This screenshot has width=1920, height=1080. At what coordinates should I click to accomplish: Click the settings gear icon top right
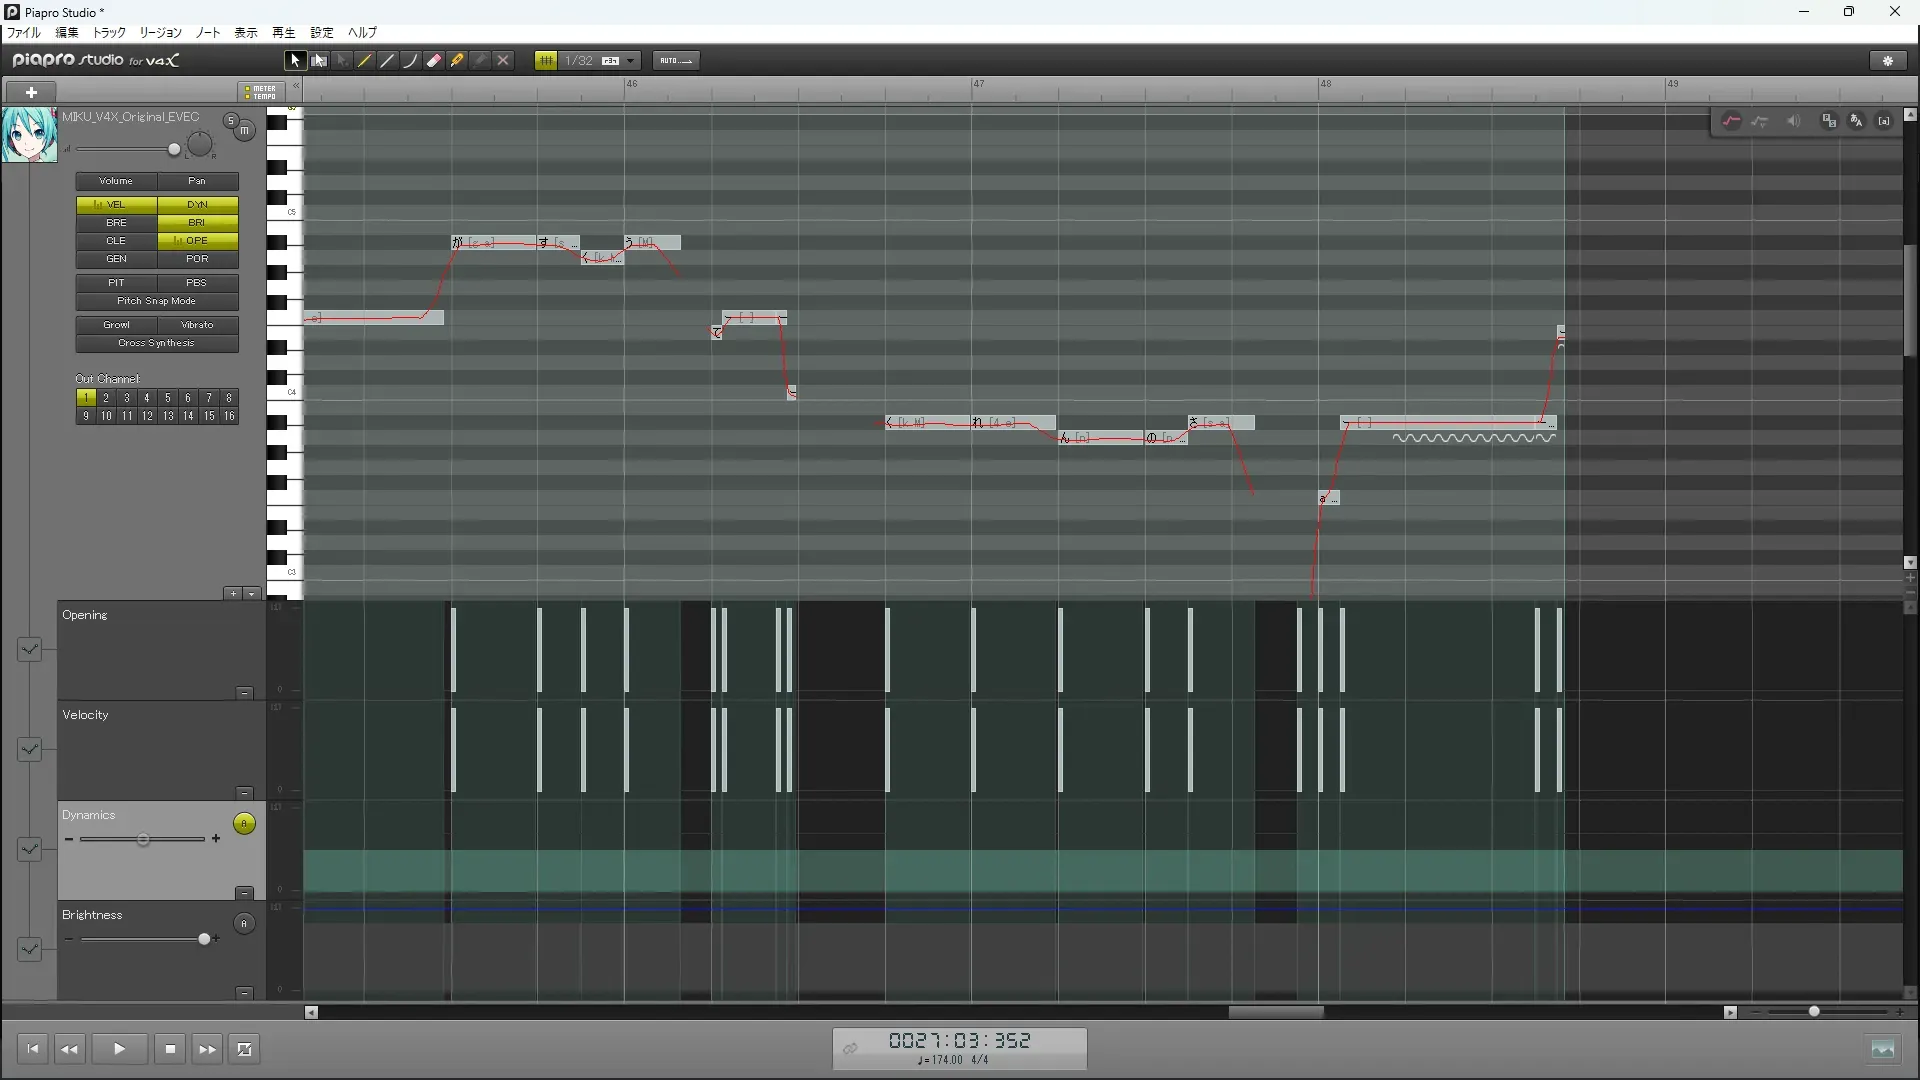pos(1888,61)
